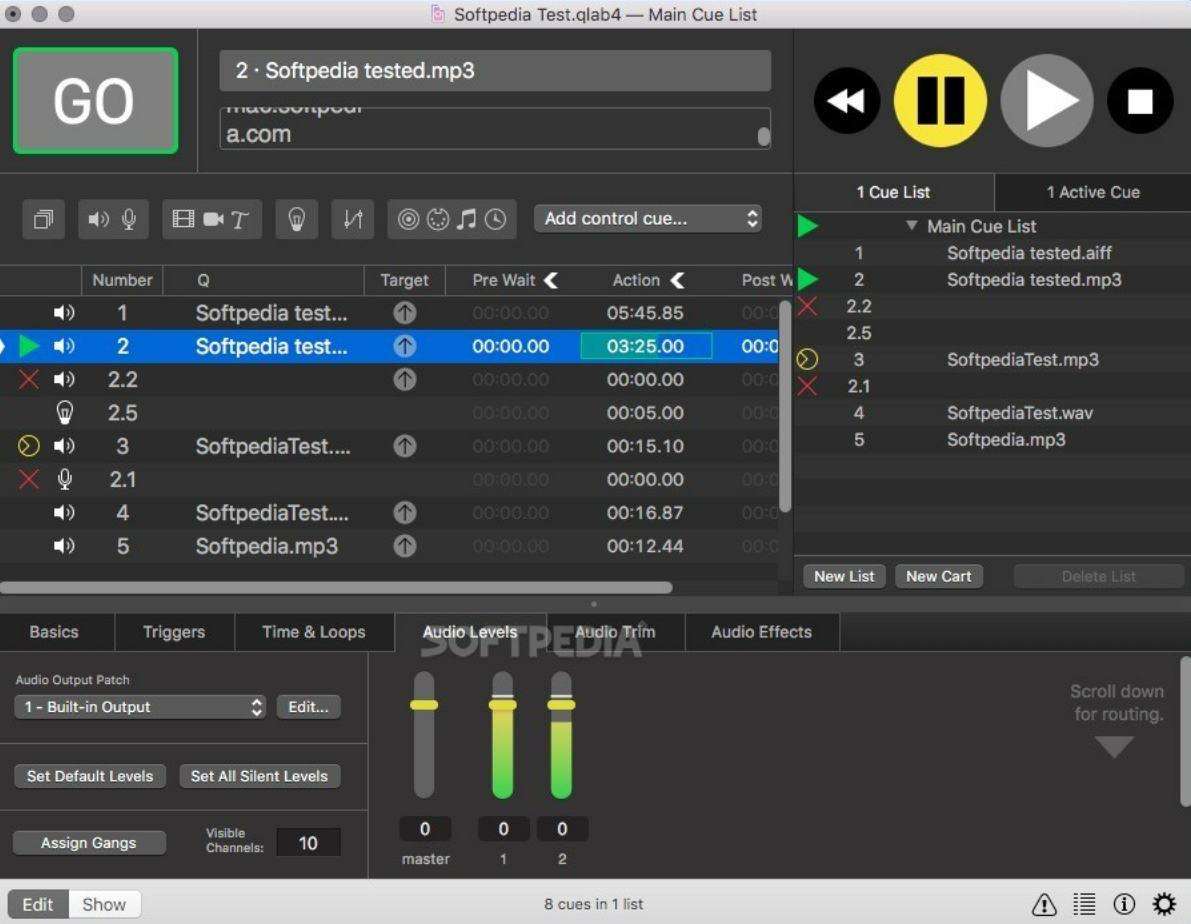The height and width of the screenshot is (924, 1191).
Task: Click channel 2 level slider handle
Action: (x=561, y=704)
